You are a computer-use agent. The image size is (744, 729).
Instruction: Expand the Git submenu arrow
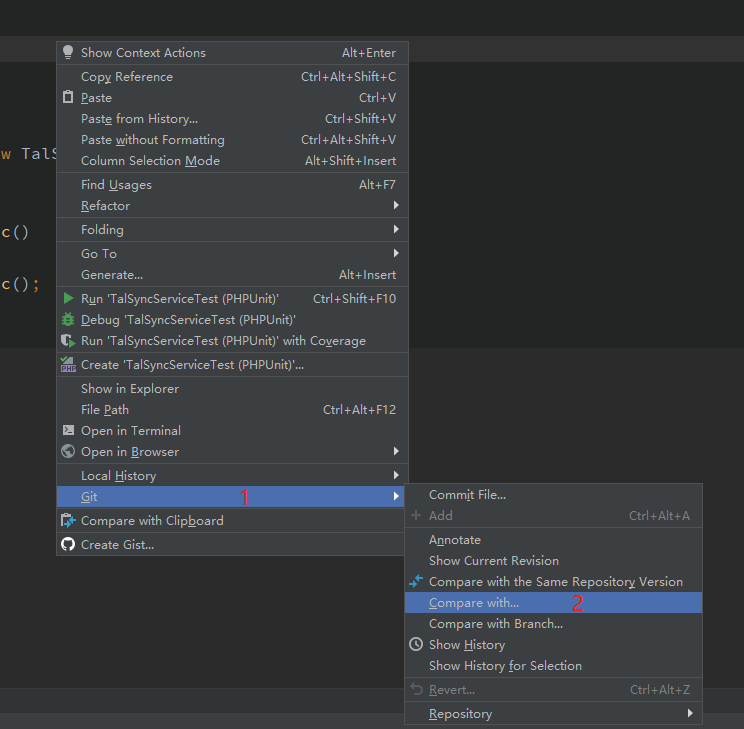396,496
